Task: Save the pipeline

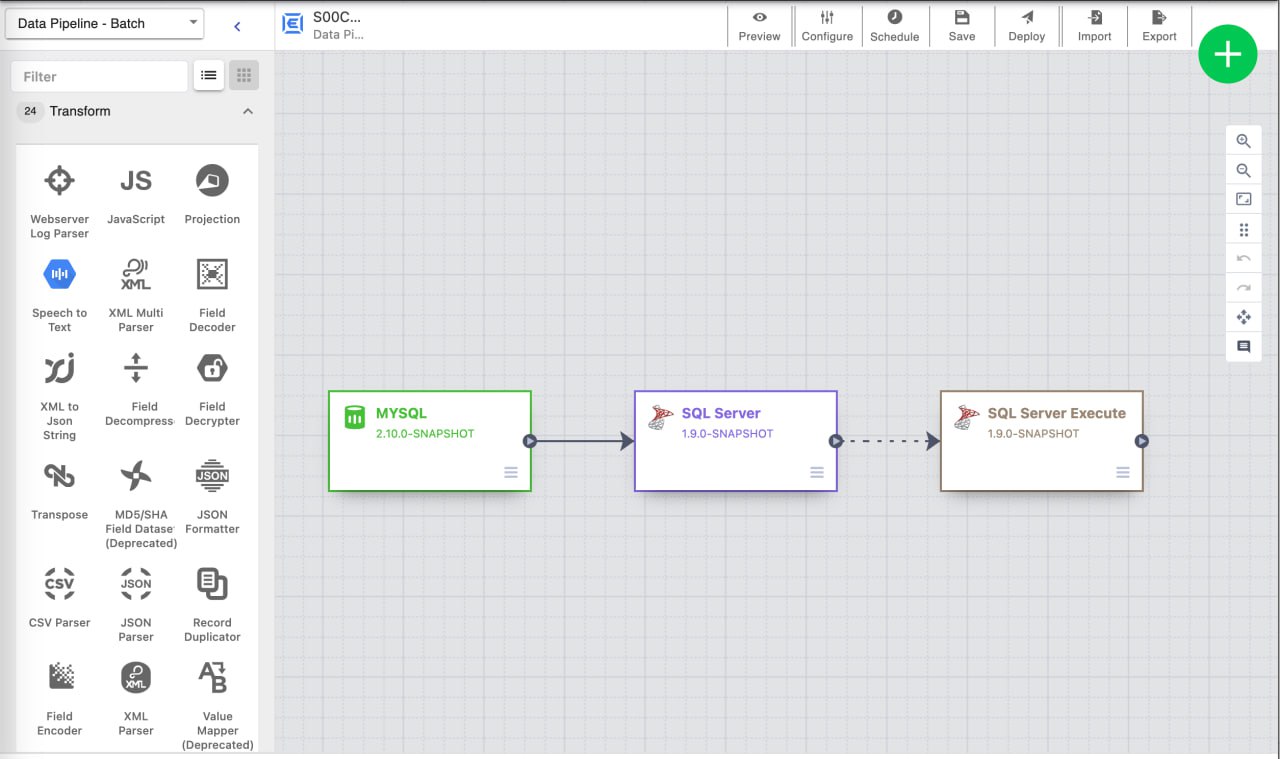Action: pos(962,26)
